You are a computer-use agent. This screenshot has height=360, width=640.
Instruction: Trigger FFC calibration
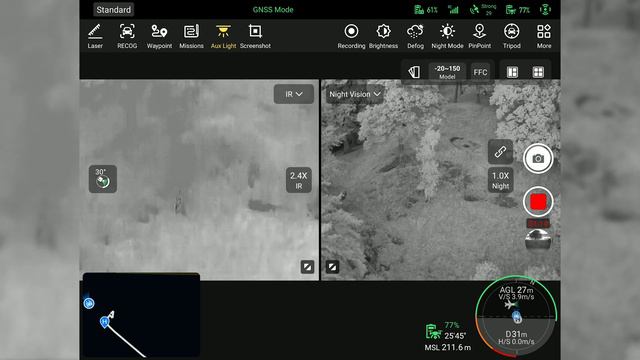[x=480, y=72]
